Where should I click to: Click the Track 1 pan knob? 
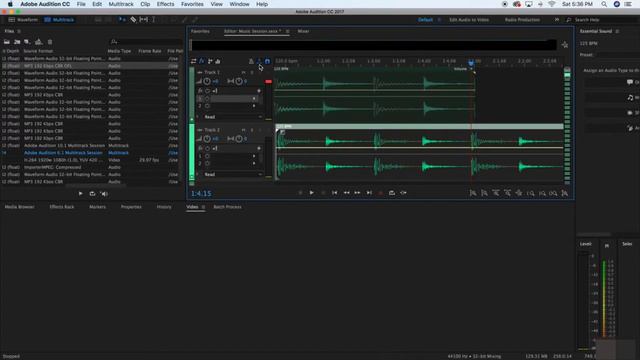[239, 81]
